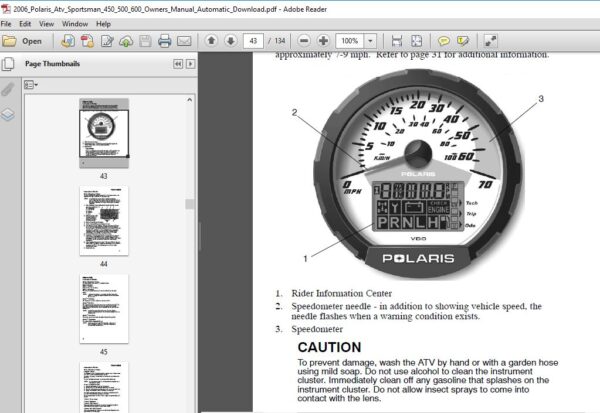
Task: Zoom in with the plus button
Action: point(323,41)
